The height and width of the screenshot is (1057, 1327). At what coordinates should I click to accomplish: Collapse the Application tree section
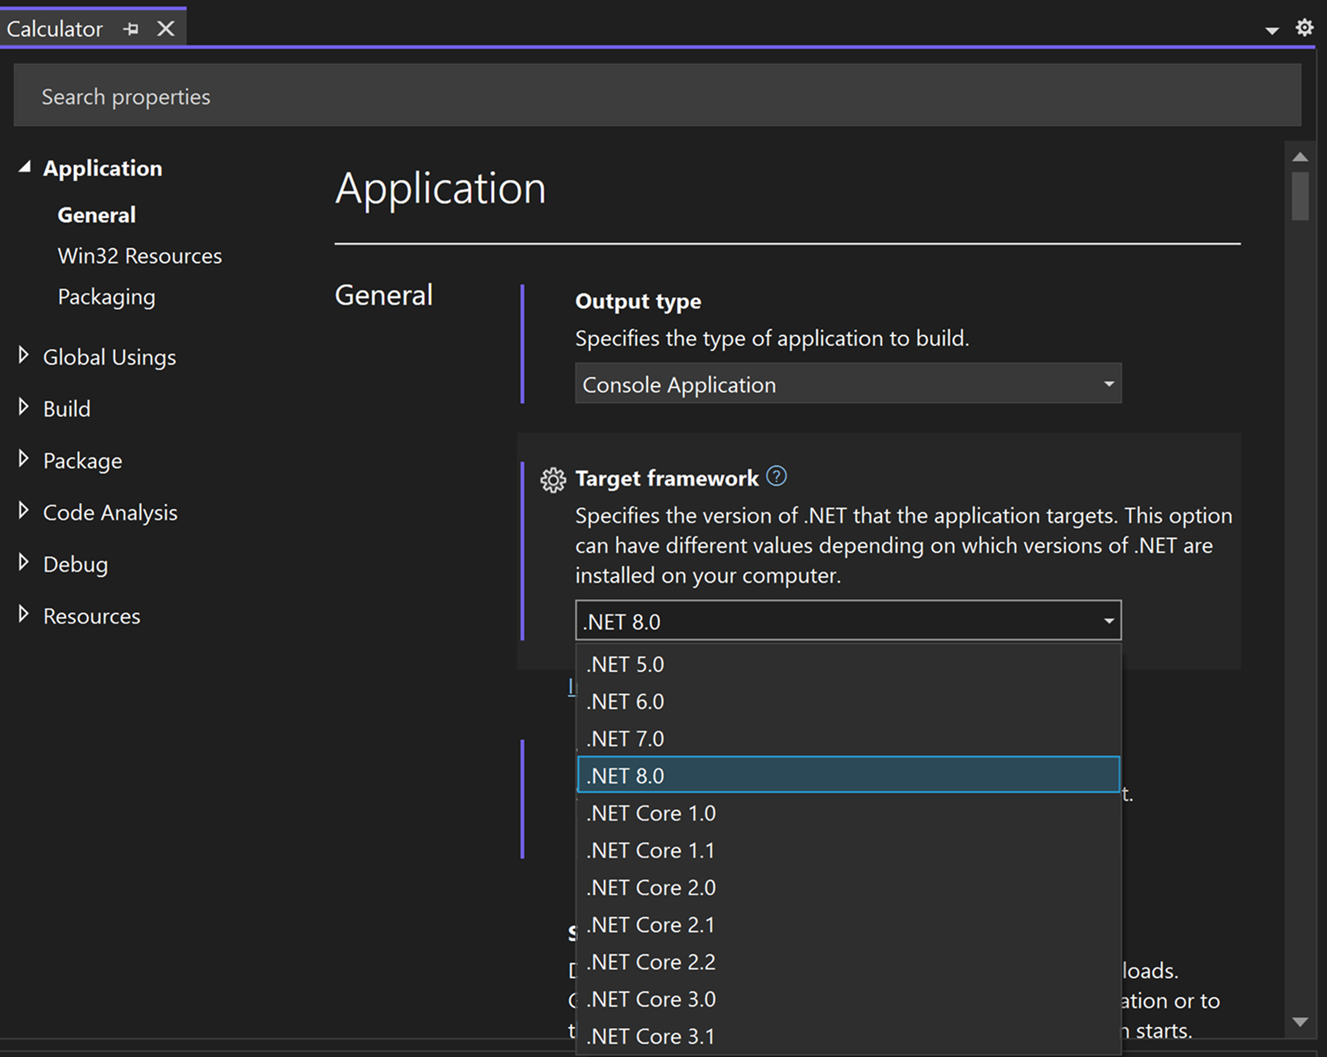coord(24,168)
